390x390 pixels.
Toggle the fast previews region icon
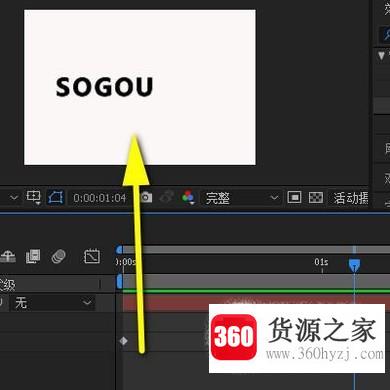point(294,197)
